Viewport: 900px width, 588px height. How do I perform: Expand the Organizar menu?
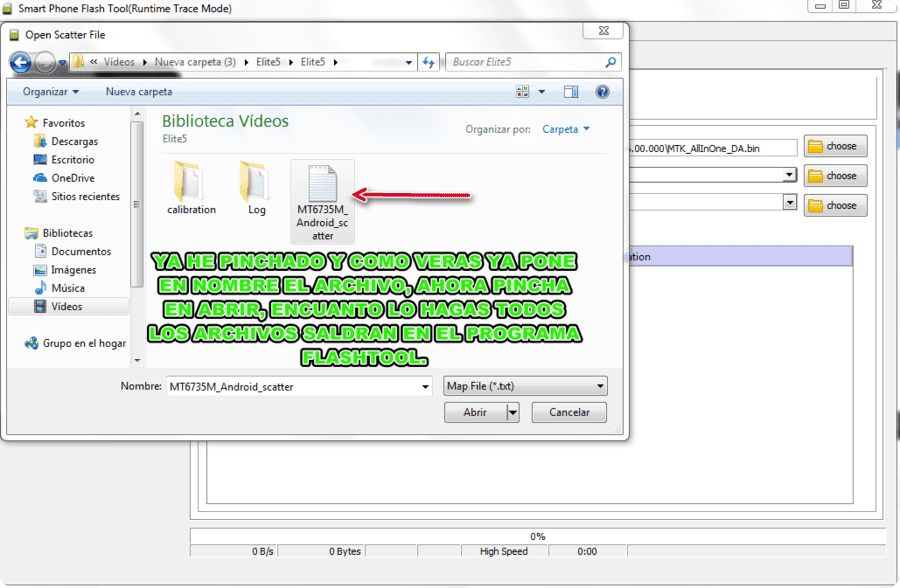51,92
